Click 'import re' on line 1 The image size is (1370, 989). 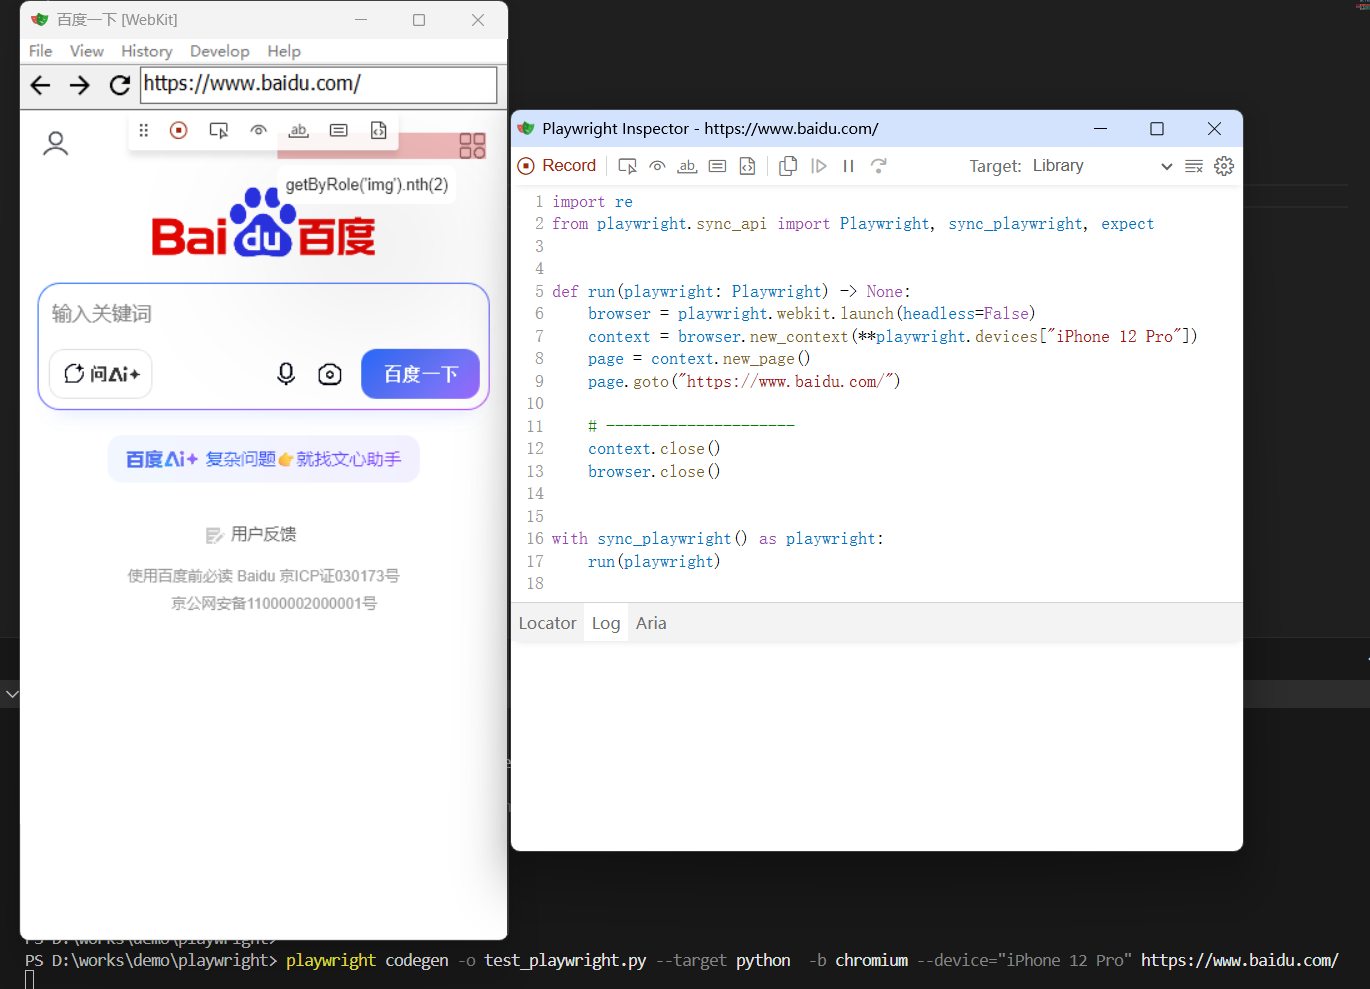click(592, 201)
